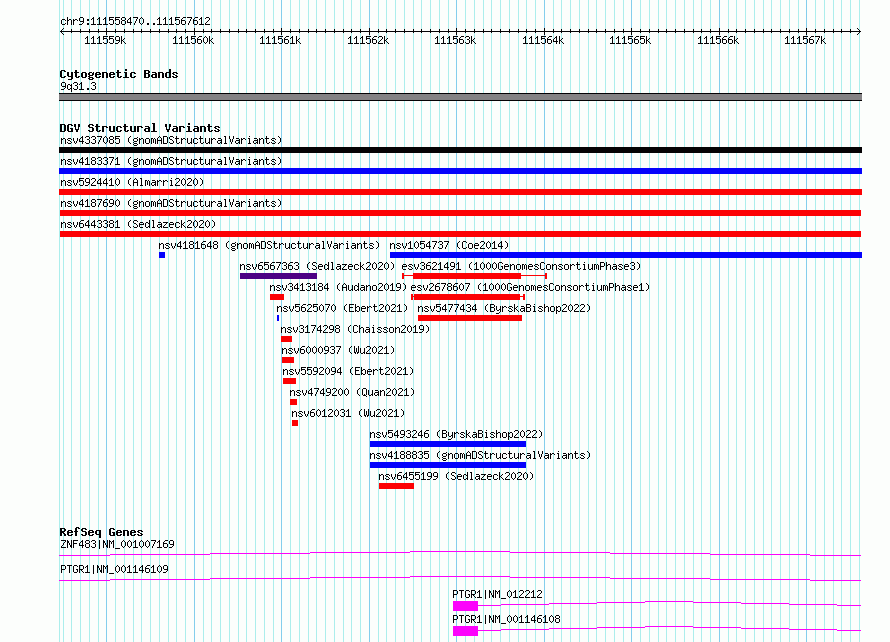Click the PTGR1|NM_001146108 magenta exon block
The image size is (890, 642).
[465, 631]
